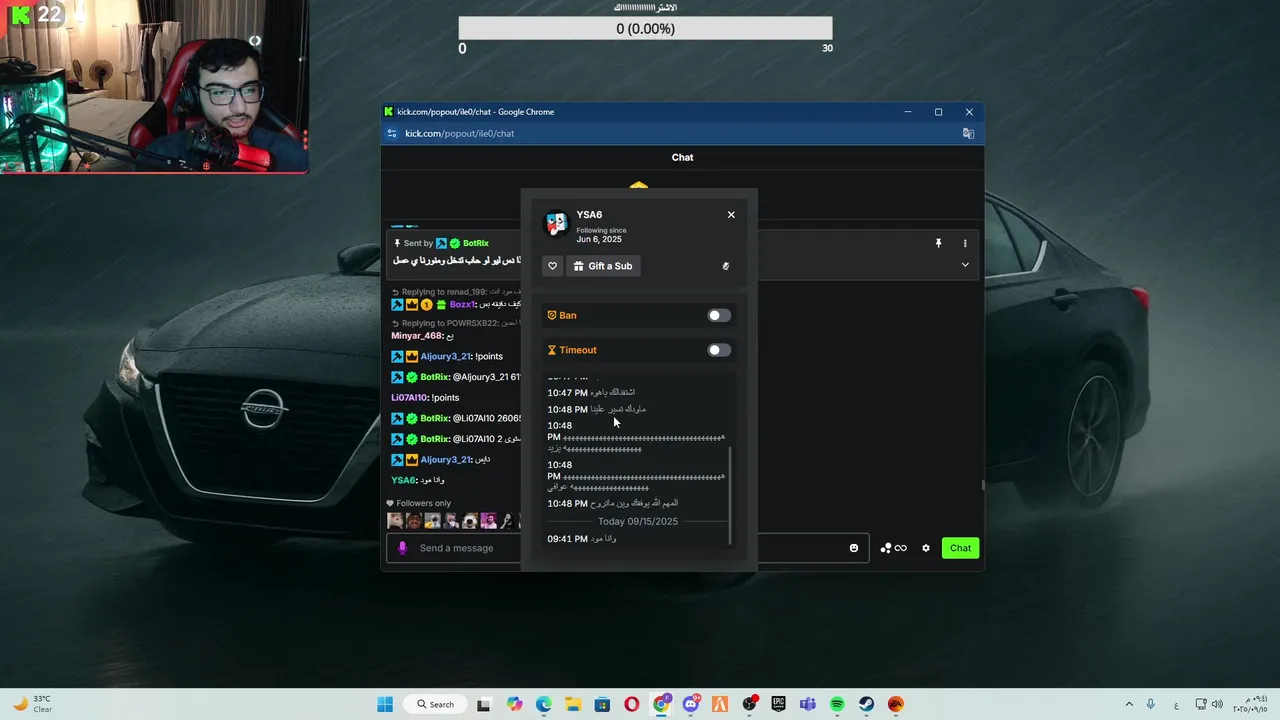Show hidden system tray icons

(1129, 704)
